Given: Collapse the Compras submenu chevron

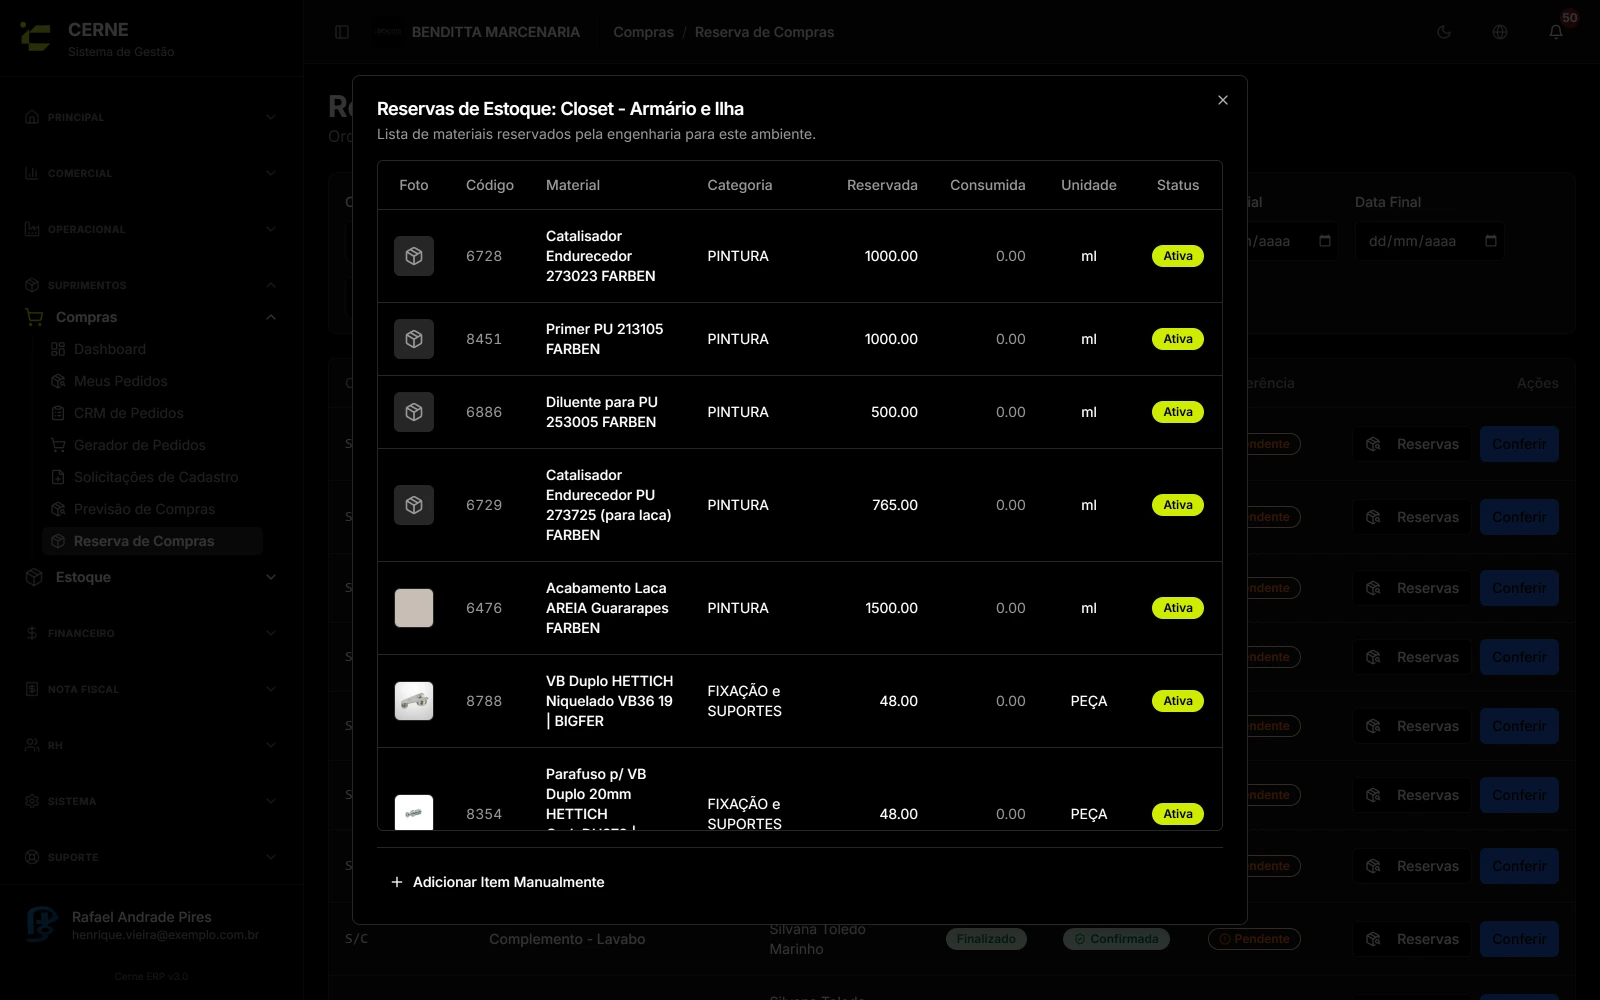Looking at the screenshot, I should pos(271,317).
